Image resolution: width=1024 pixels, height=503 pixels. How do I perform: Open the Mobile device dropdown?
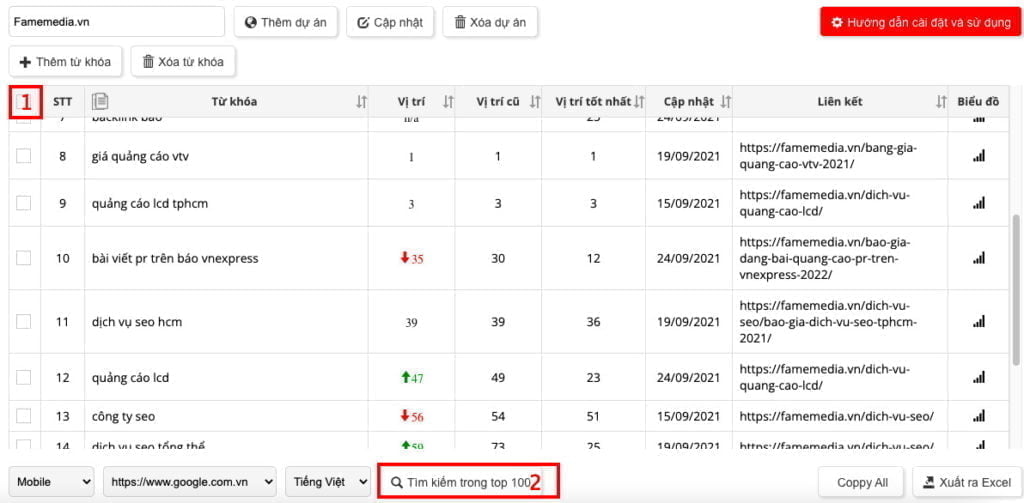(51, 482)
